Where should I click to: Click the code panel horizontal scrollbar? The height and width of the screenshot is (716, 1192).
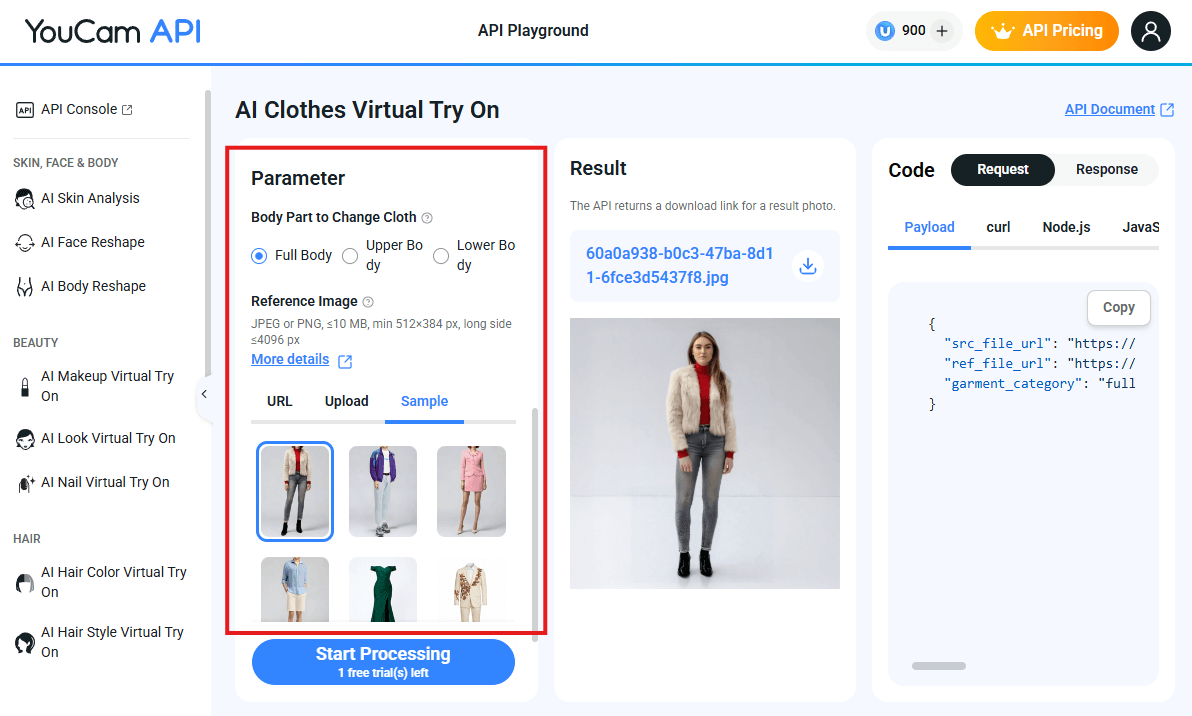(939, 666)
